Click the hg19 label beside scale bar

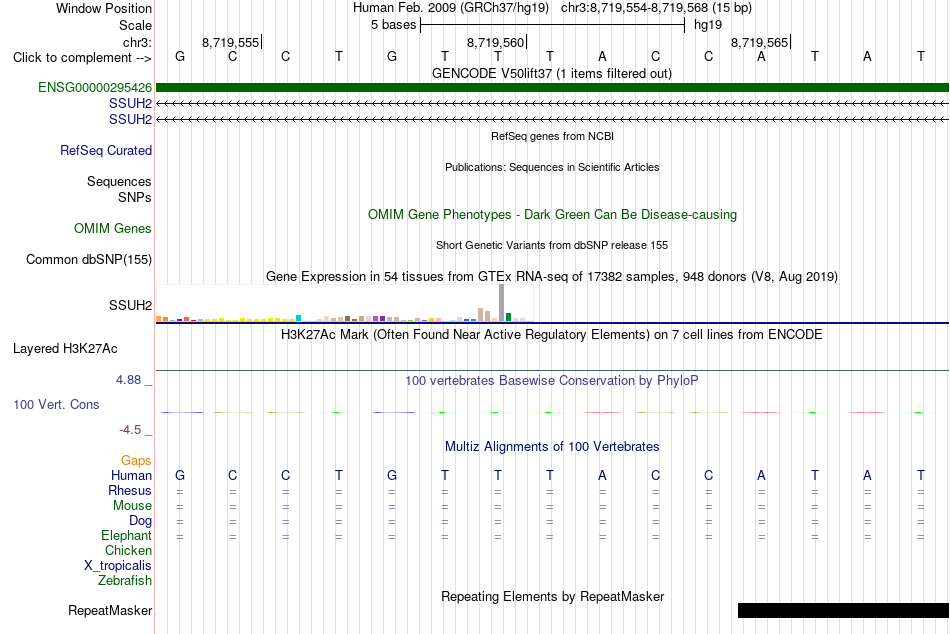(x=708, y=25)
